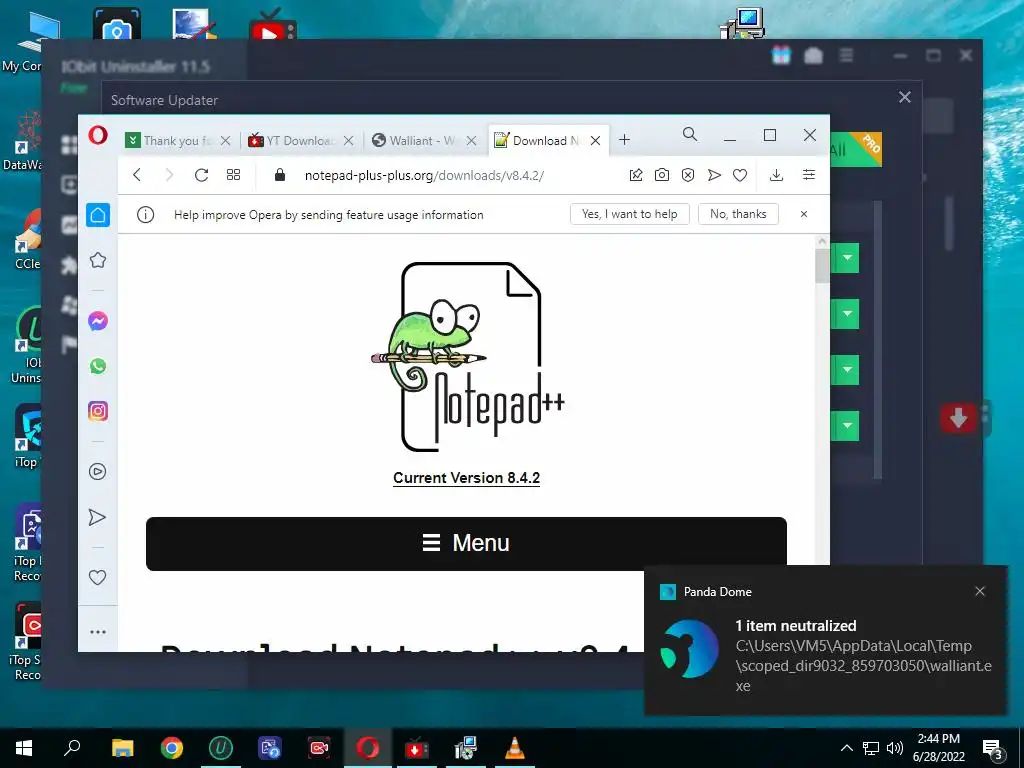Viewport: 1024px width, 768px height.
Task: Open Opera main menu logo
Action: [98, 135]
